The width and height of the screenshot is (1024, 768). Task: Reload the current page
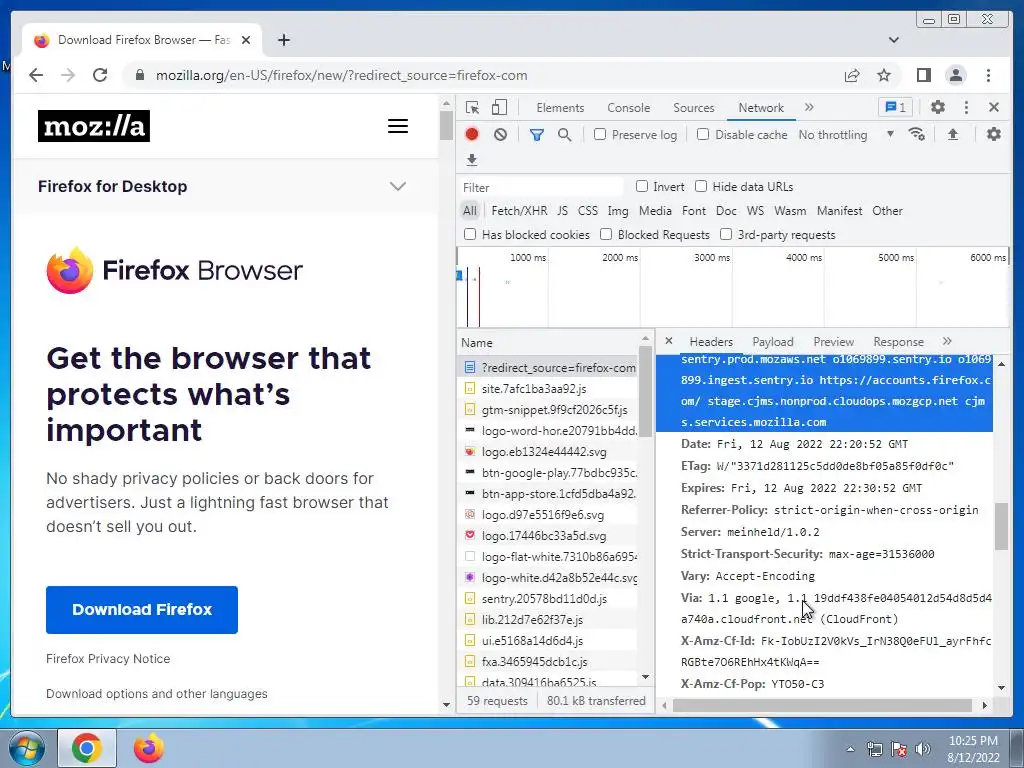click(x=100, y=75)
